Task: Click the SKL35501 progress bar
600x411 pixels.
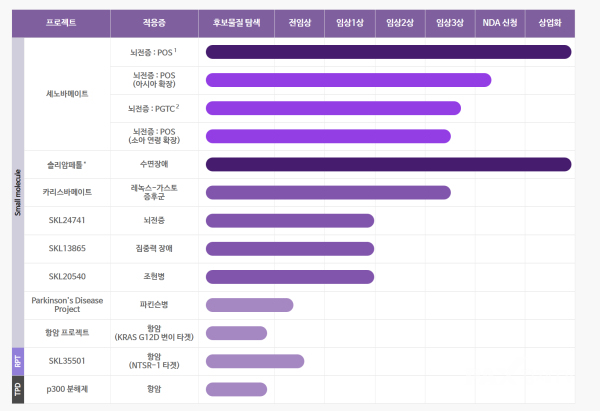Action: pyautogui.click(x=255, y=361)
